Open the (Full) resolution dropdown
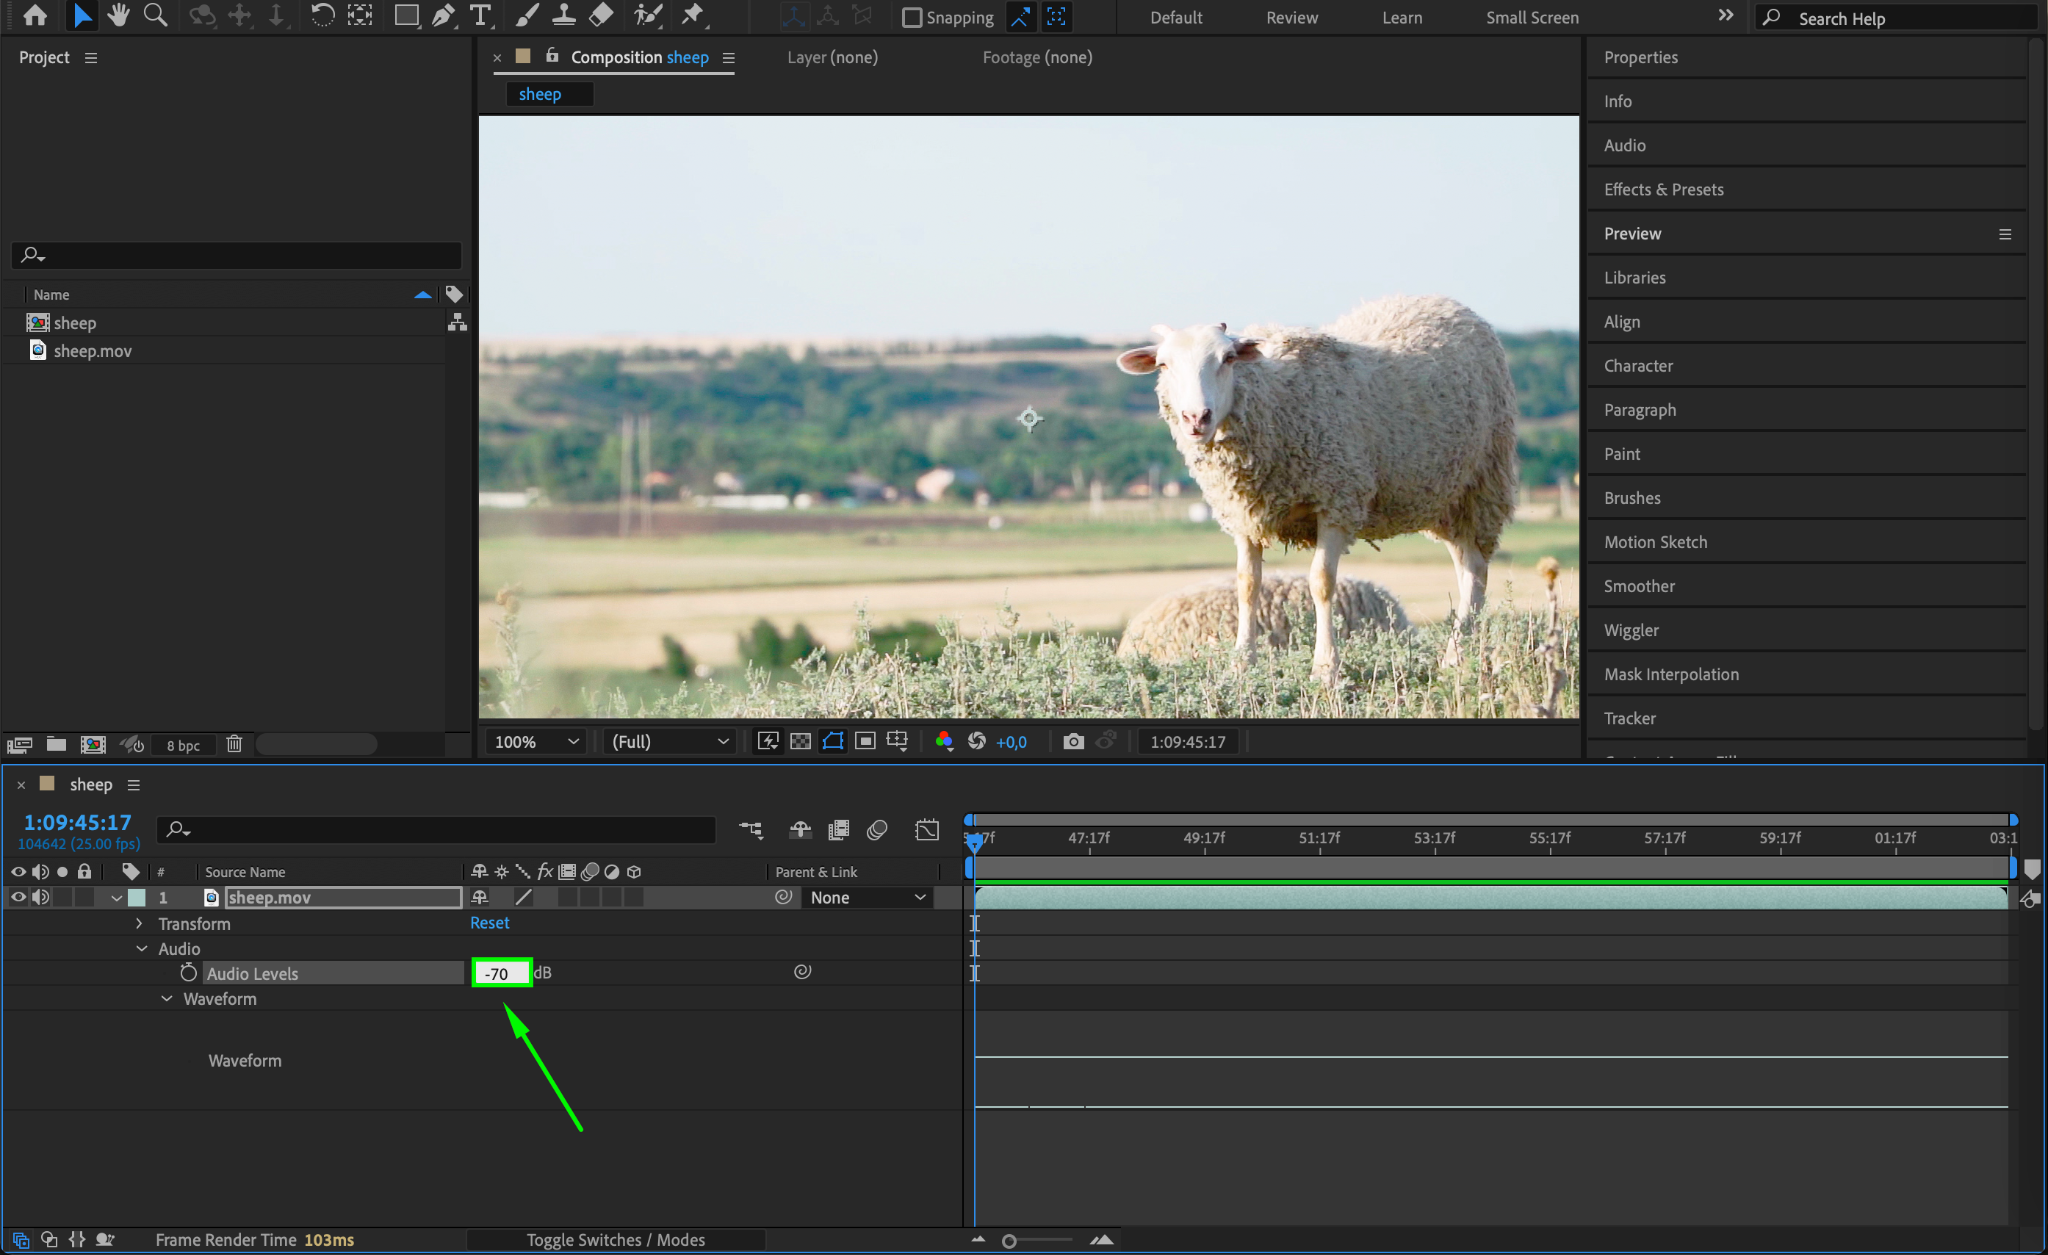 669,741
